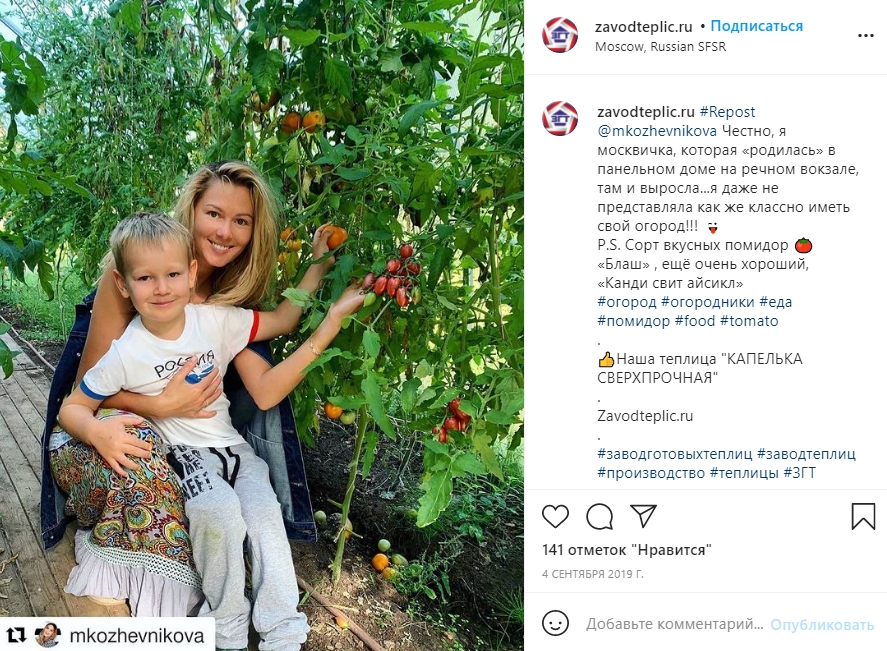The image size is (887, 651).
Task: Click the repost arrows icon on photo
Action: [16, 636]
